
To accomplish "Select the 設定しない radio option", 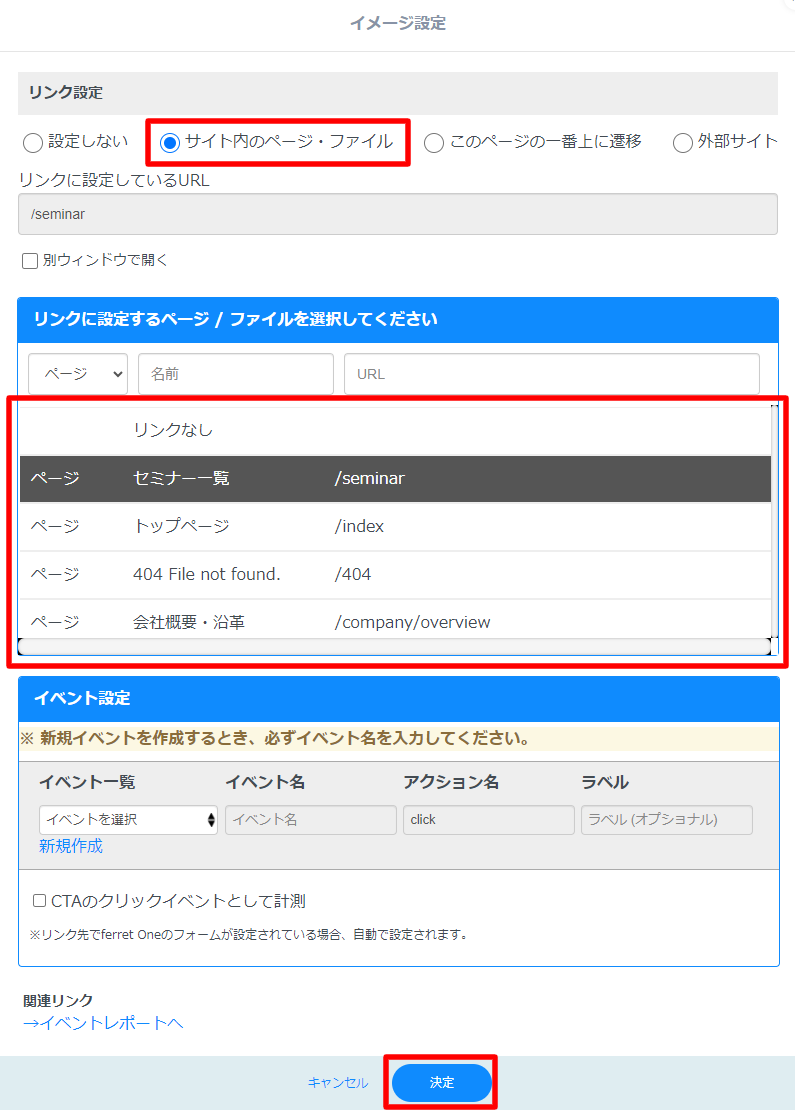I will 33,142.
